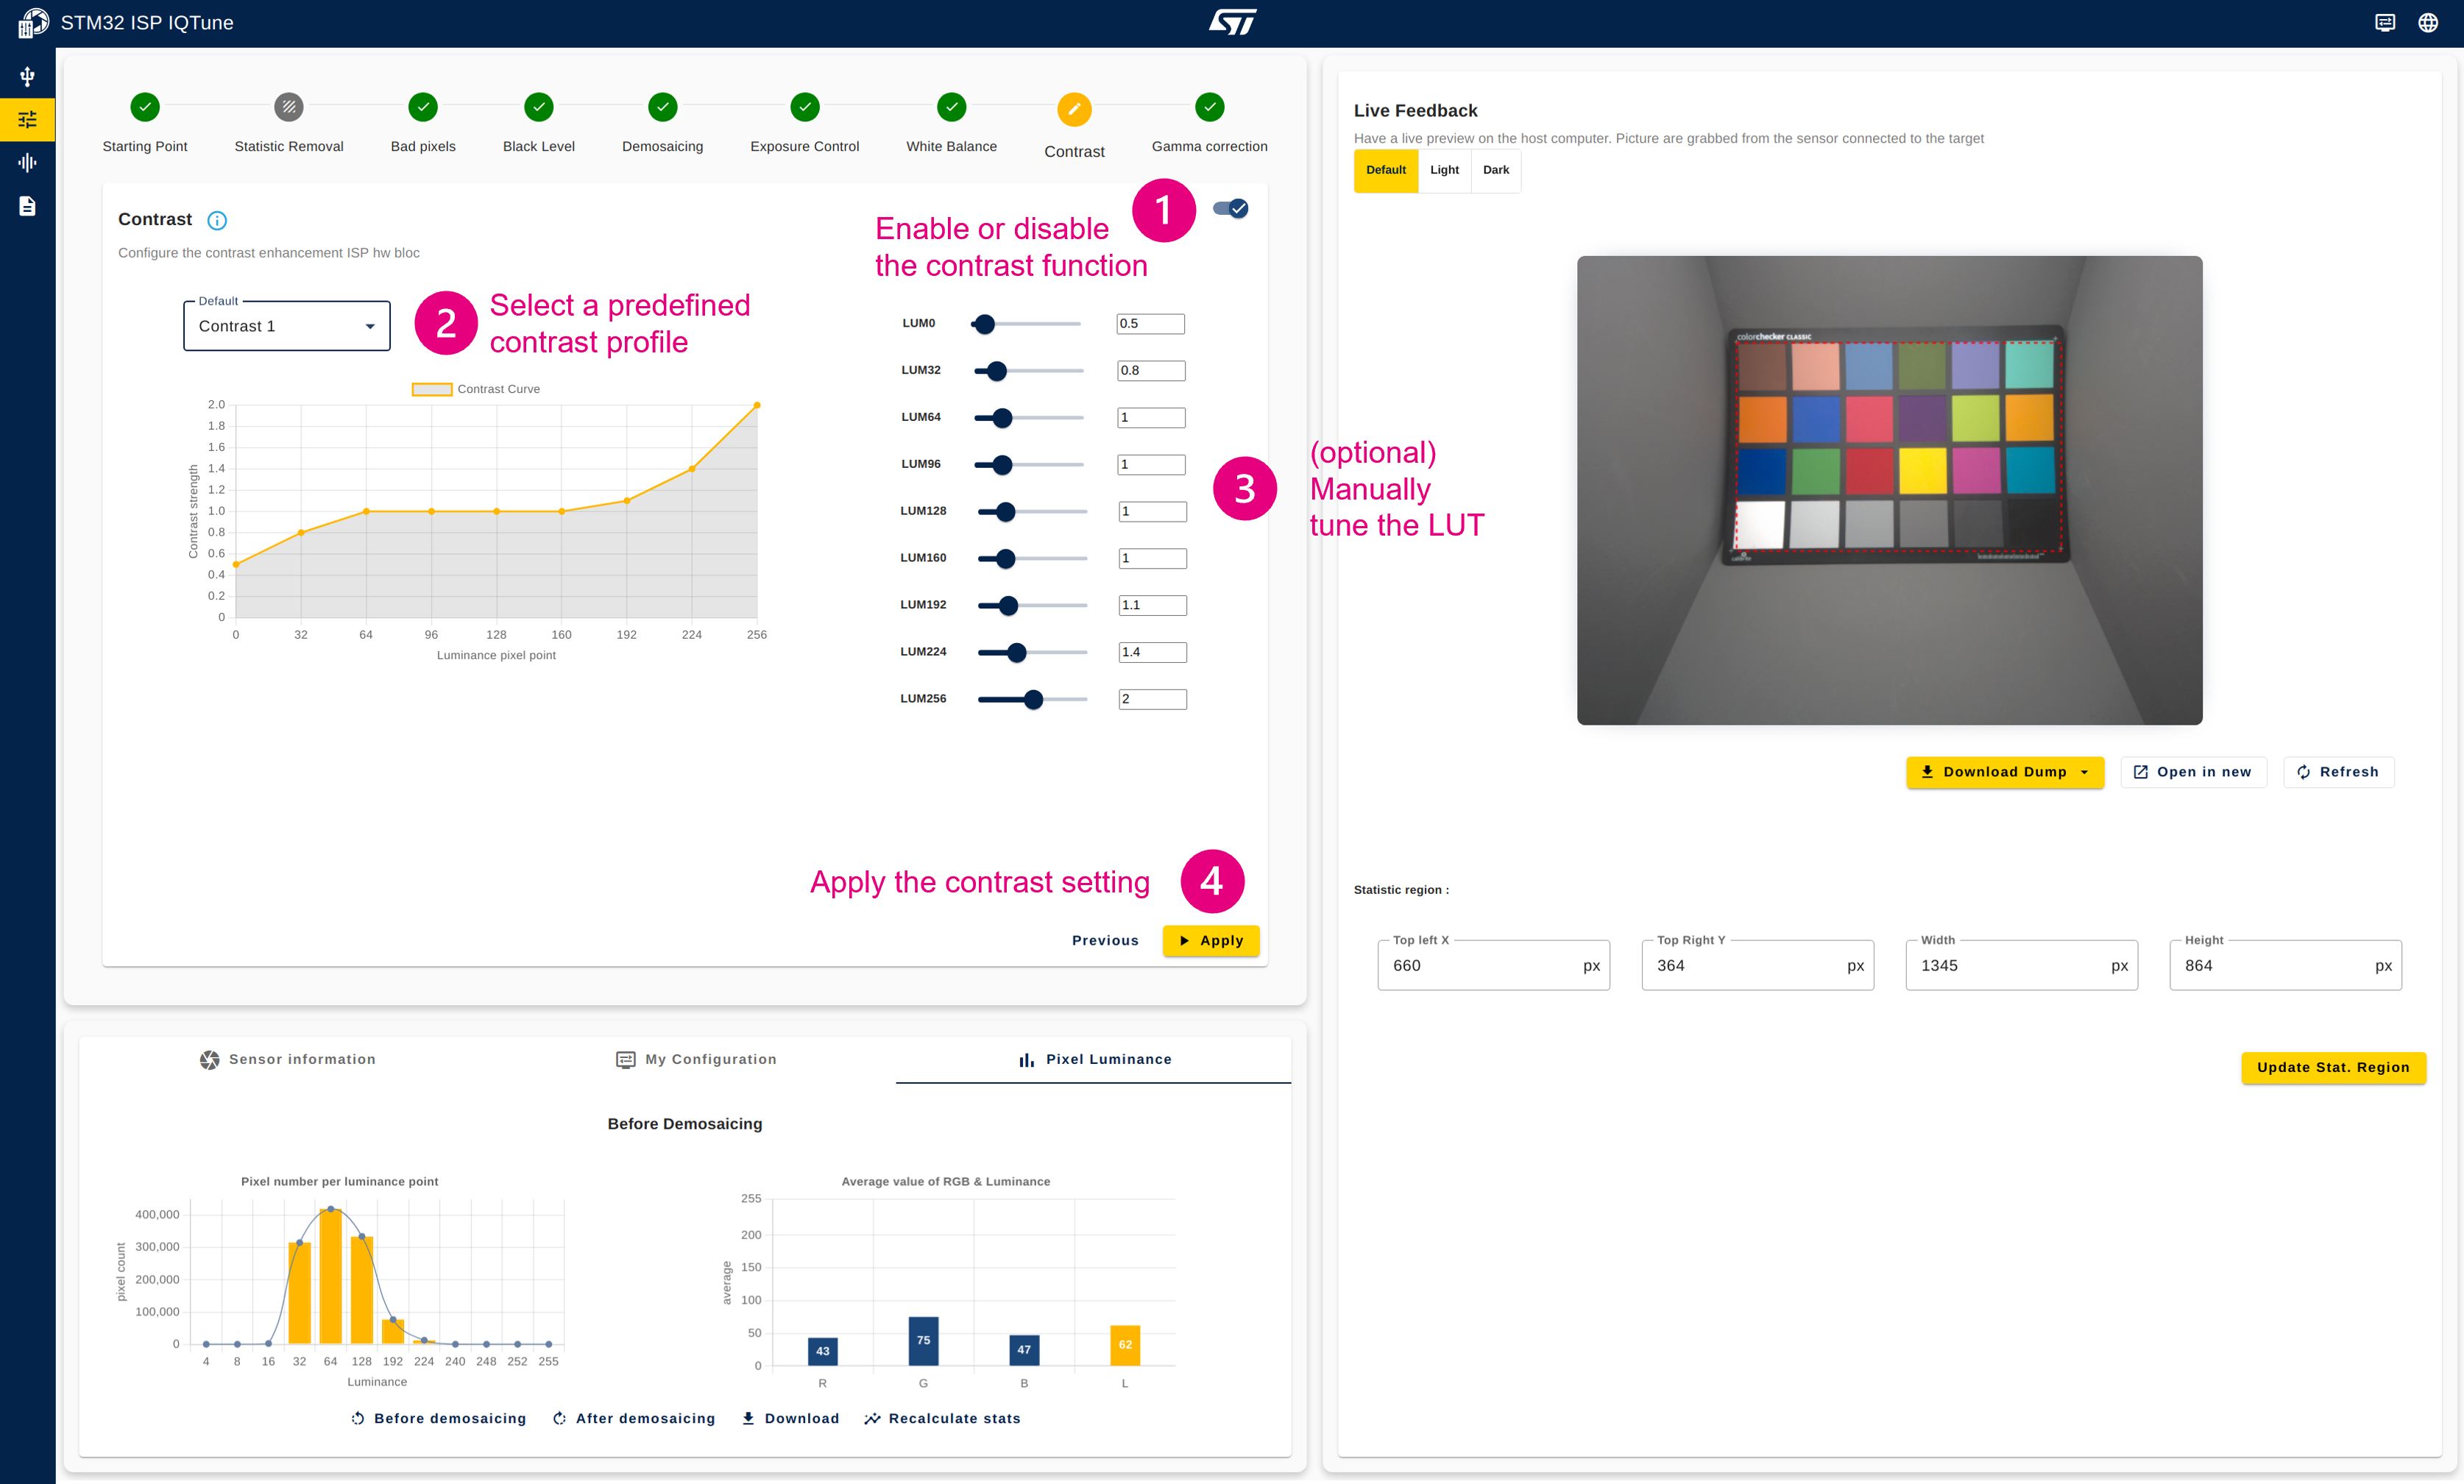The width and height of the screenshot is (2464, 1484).
Task: Open the language globe icon
Action: (x=2428, y=23)
